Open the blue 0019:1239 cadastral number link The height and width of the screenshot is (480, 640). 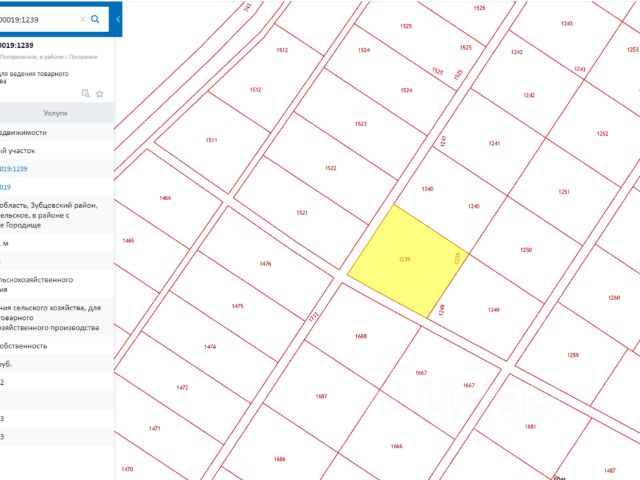[13, 169]
